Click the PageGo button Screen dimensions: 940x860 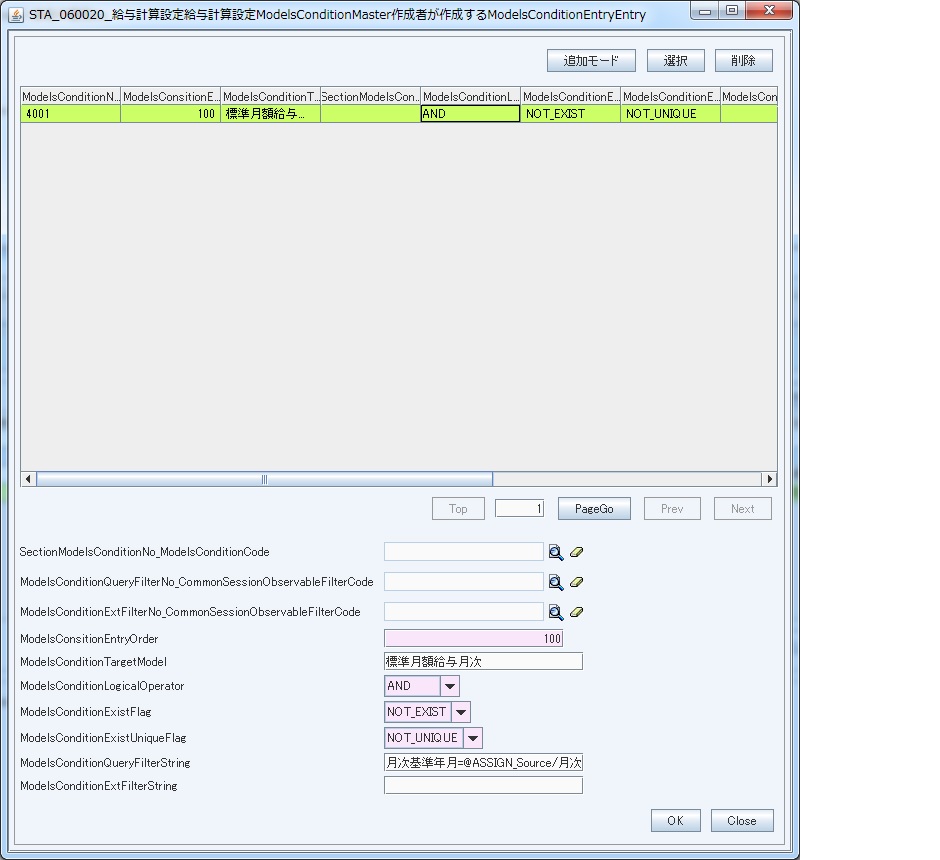[594, 509]
